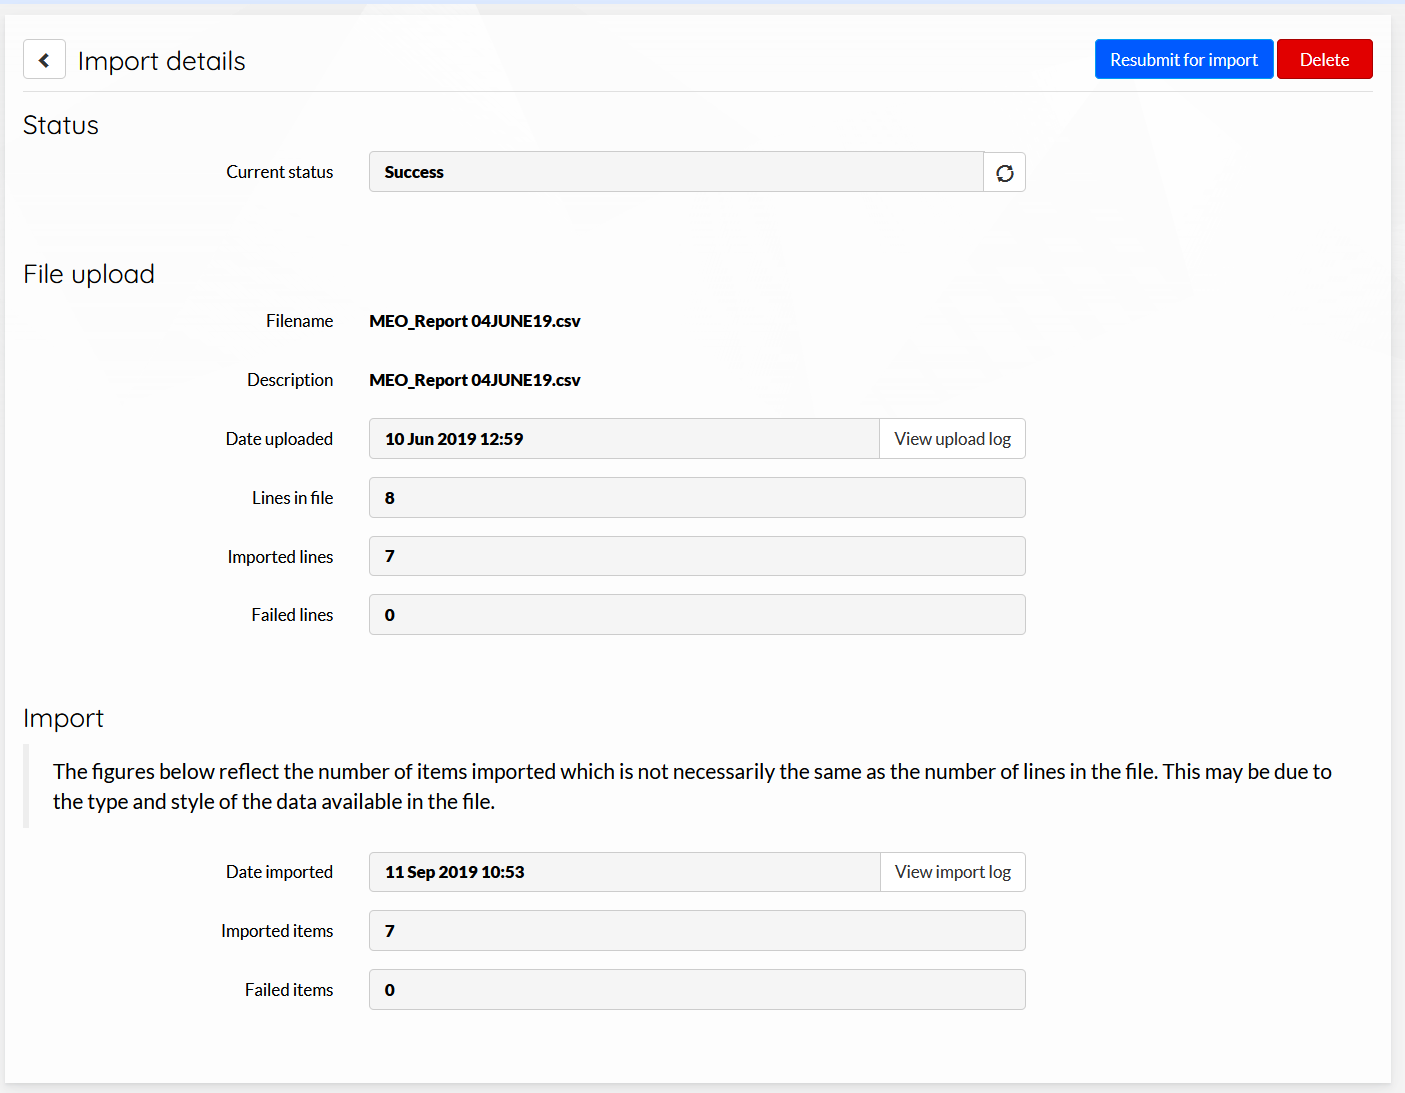Click Resubmit for import button

1184,59
